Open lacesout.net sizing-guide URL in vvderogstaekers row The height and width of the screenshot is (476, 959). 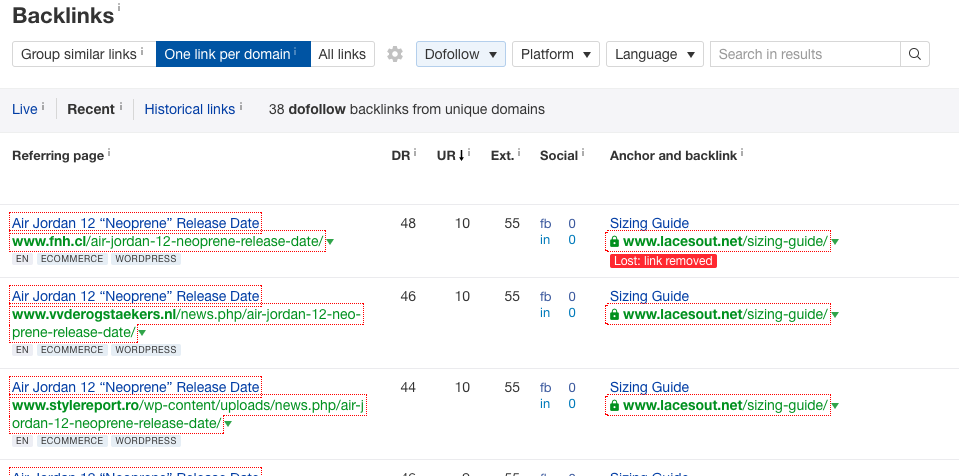click(725, 314)
